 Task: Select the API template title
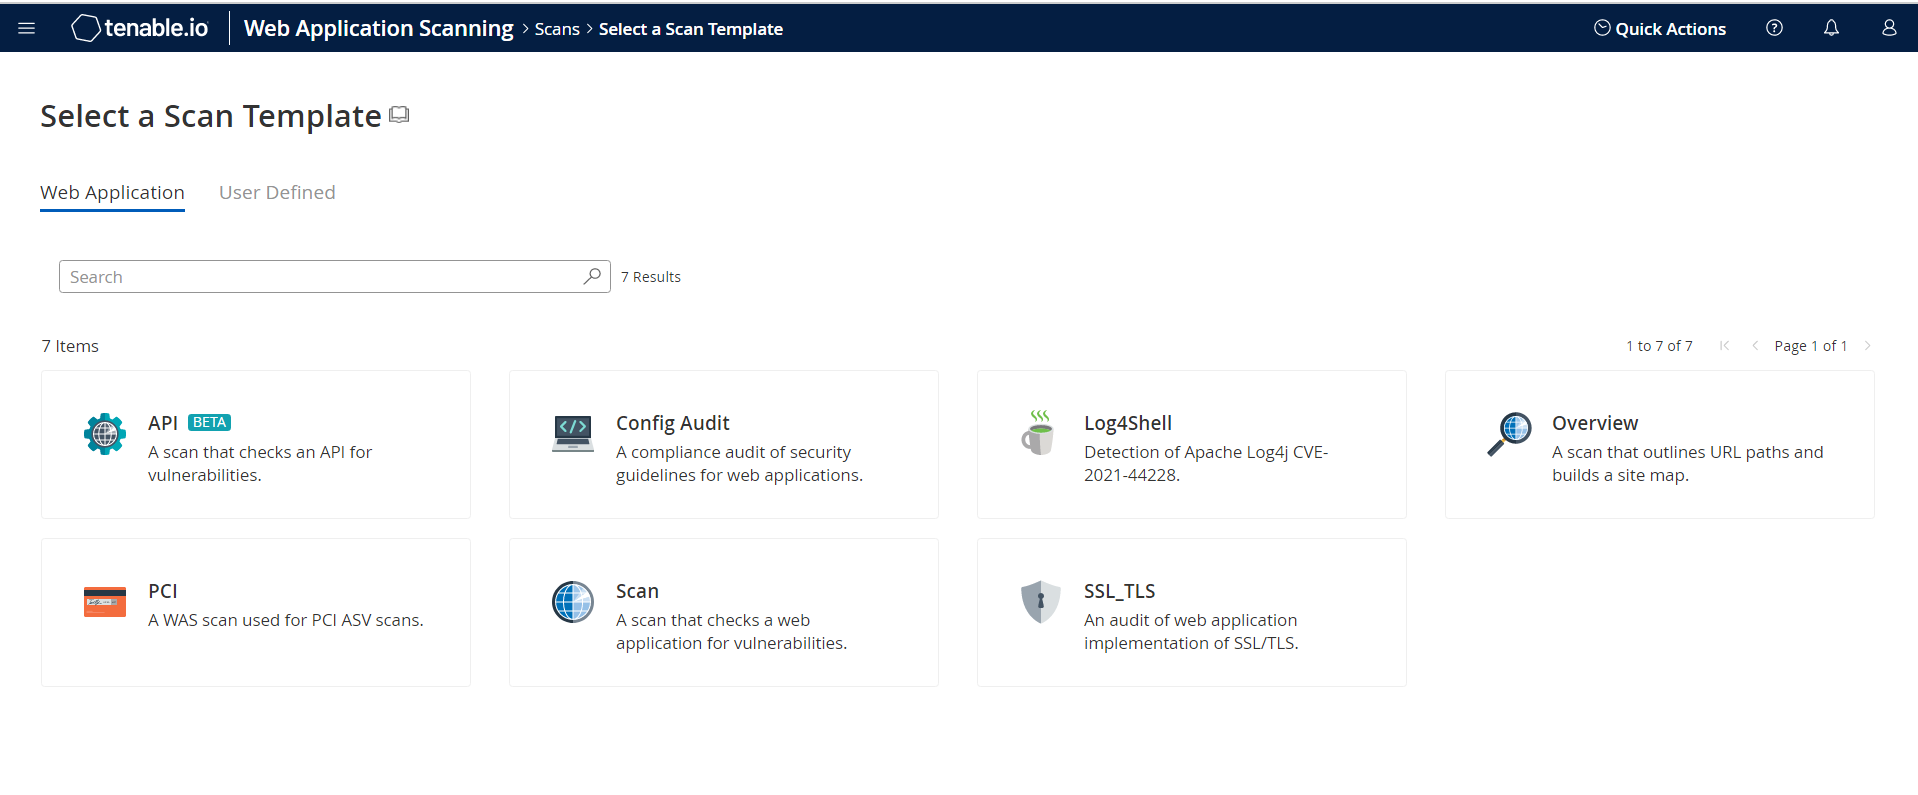(x=163, y=423)
